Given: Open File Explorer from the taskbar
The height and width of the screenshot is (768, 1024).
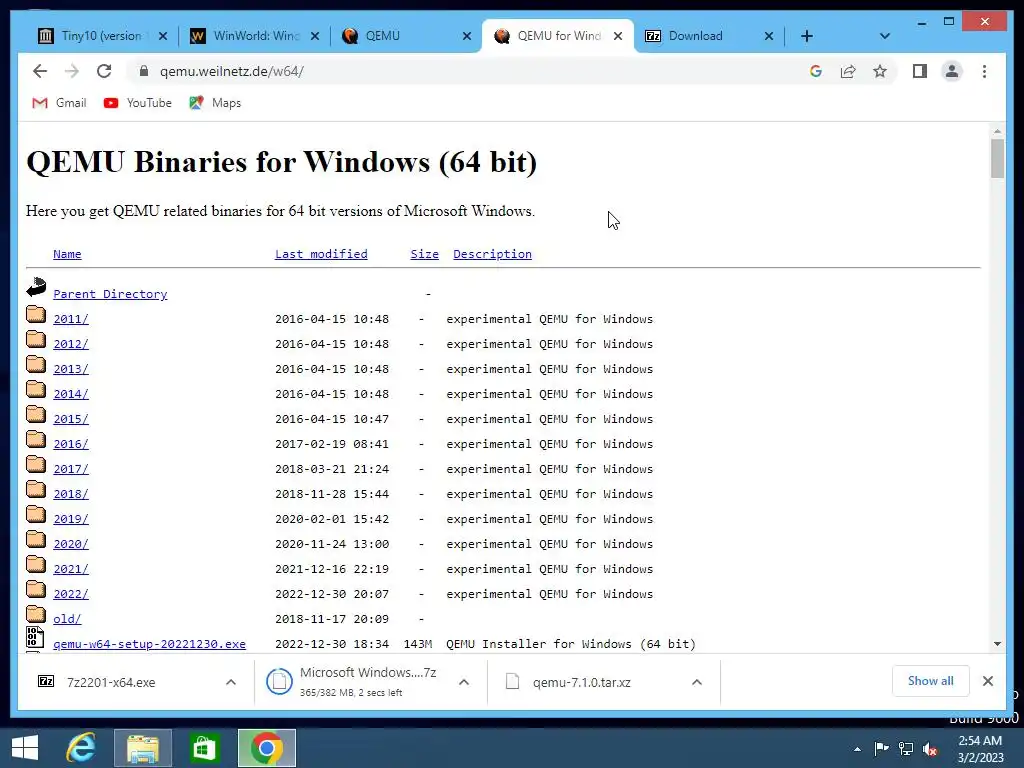Looking at the screenshot, I should click(x=143, y=748).
